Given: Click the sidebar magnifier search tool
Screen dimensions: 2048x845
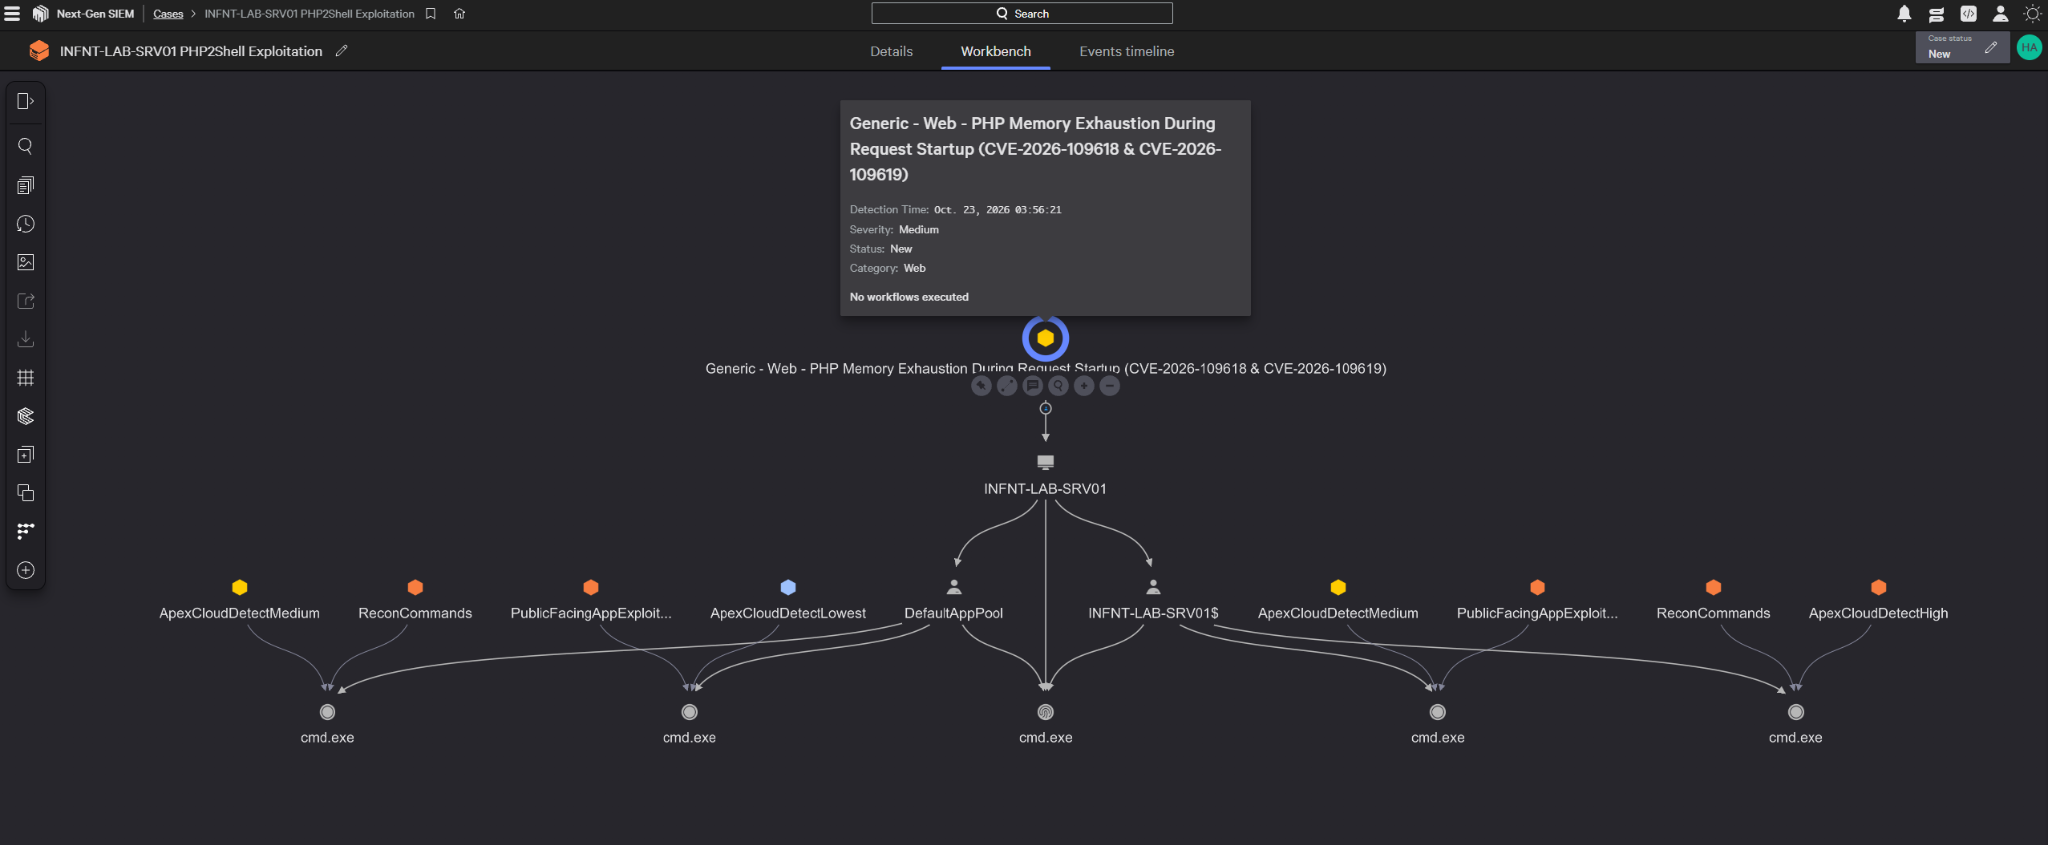Looking at the screenshot, I should tap(26, 146).
